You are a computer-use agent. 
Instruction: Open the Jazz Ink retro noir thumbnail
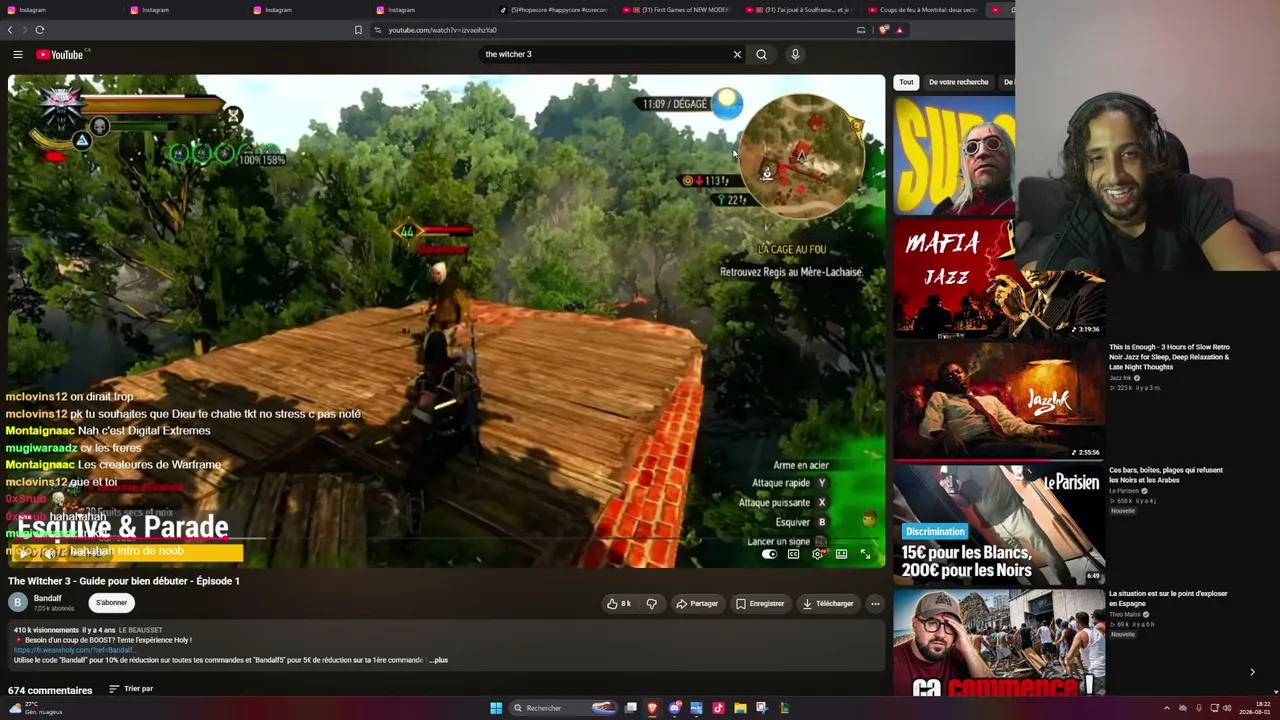pos(998,400)
